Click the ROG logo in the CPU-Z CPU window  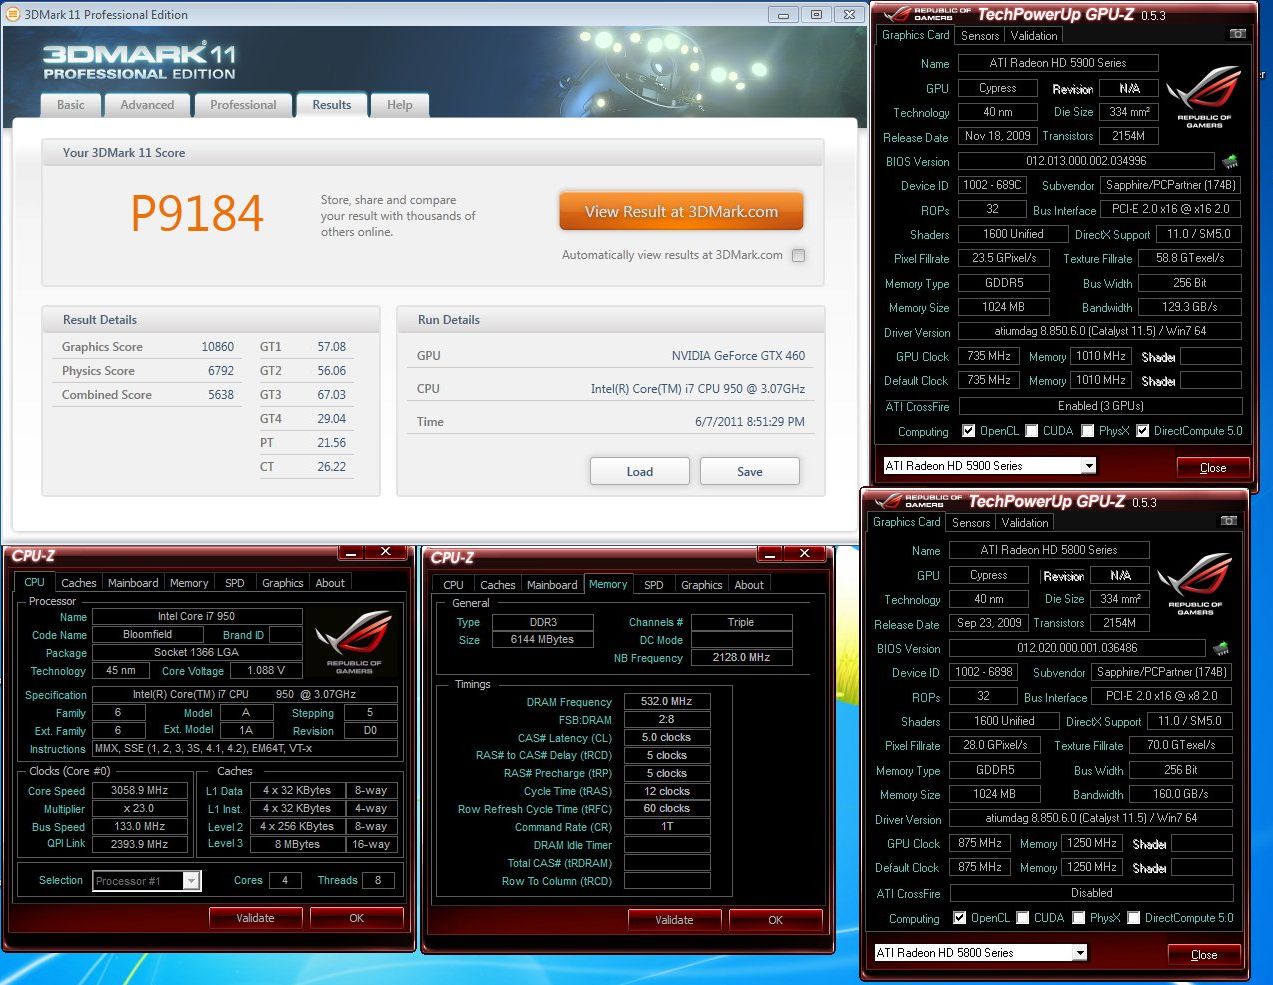[x=354, y=640]
